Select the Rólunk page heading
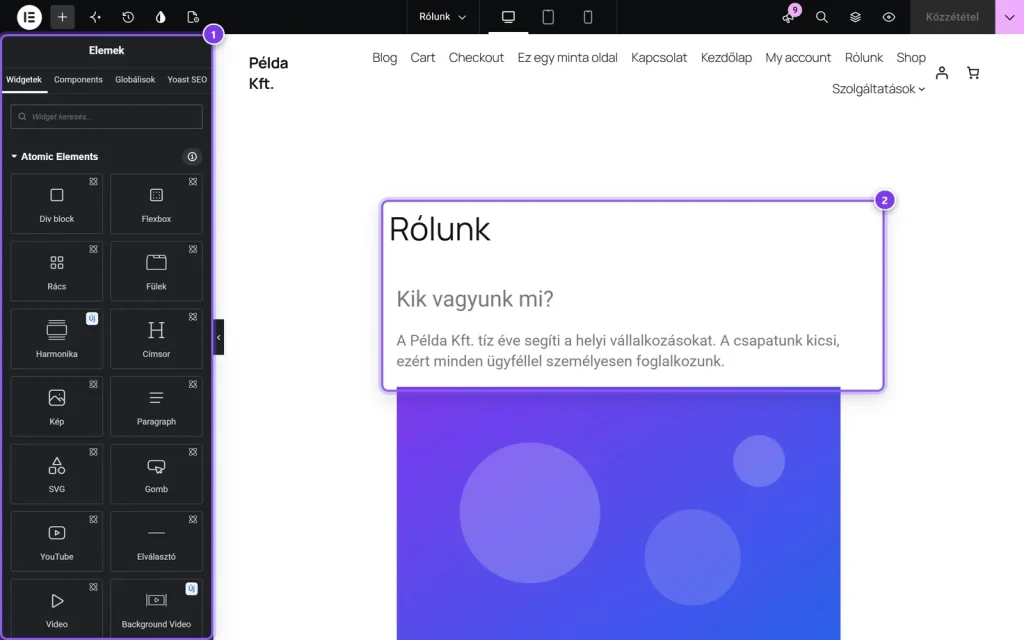This screenshot has height=640, width=1024. pyautogui.click(x=440, y=229)
